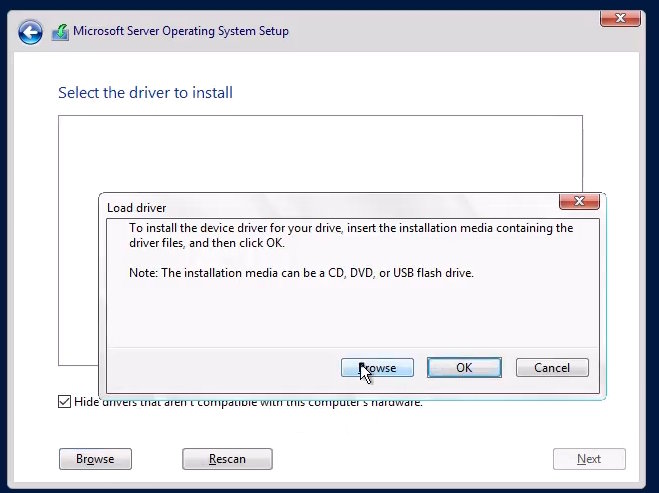Click the 'Microsoft Server Operating System Setup' title

pyautogui.click(x=181, y=31)
